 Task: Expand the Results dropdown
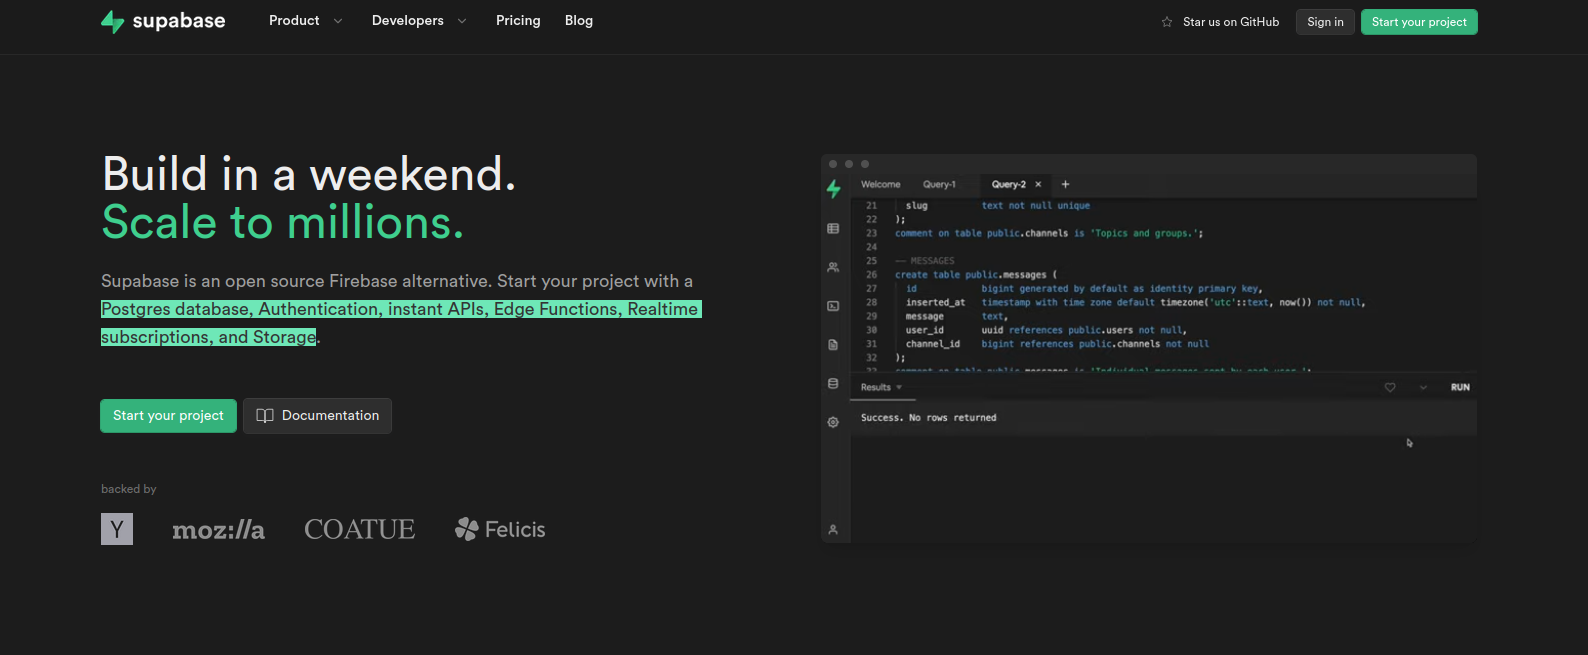(x=881, y=387)
